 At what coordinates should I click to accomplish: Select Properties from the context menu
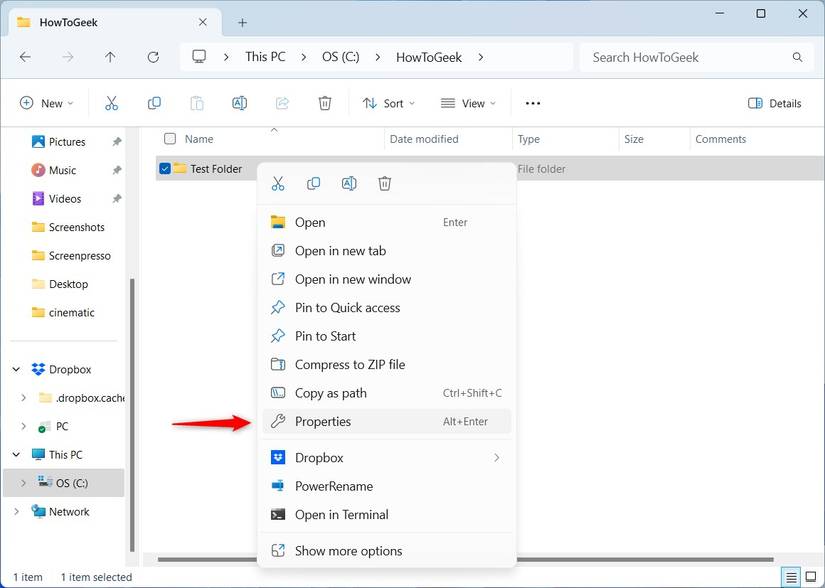pos(323,421)
